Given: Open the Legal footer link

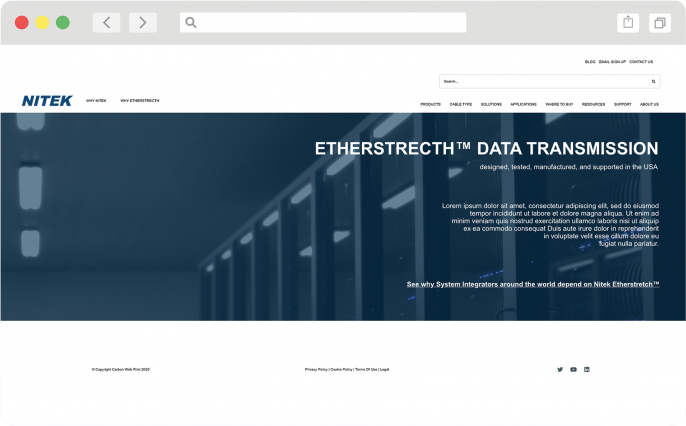Looking at the screenshot, I should pyautogui.click(x=385, y=370).
